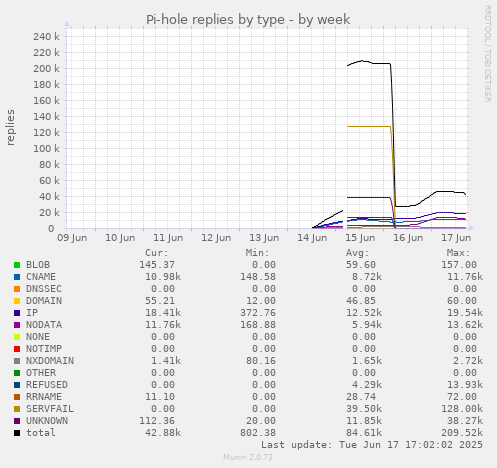Click the NODATA purple legend swatch

[17, 325]
